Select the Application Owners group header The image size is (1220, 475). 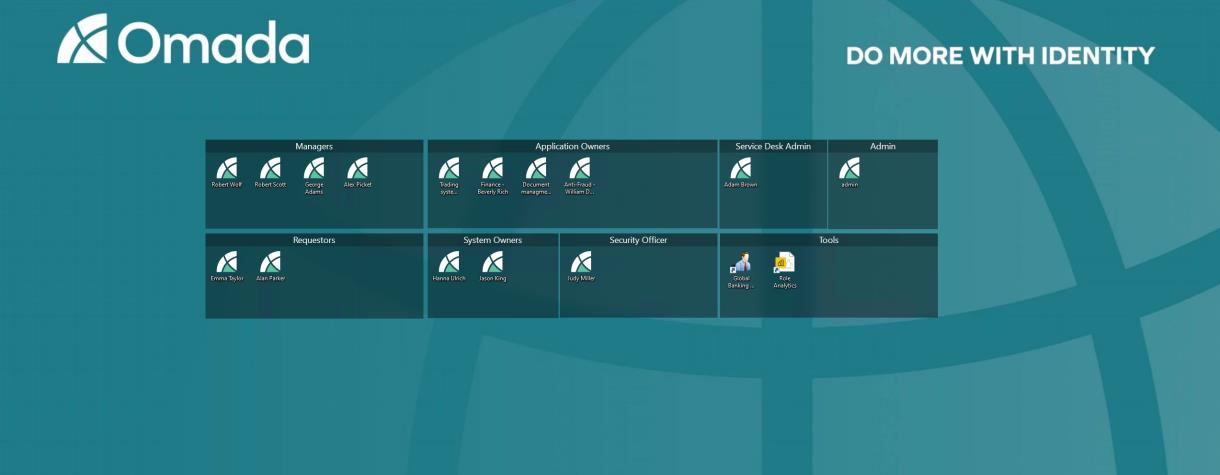pos(572,146)
